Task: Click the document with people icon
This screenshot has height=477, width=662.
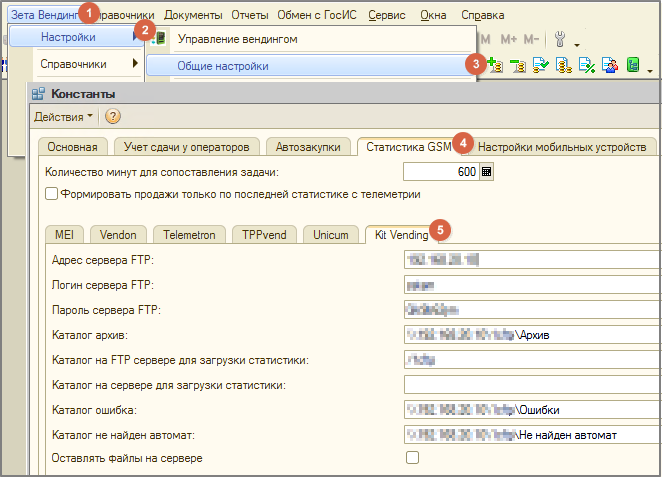Action: [x=610, y=65]
